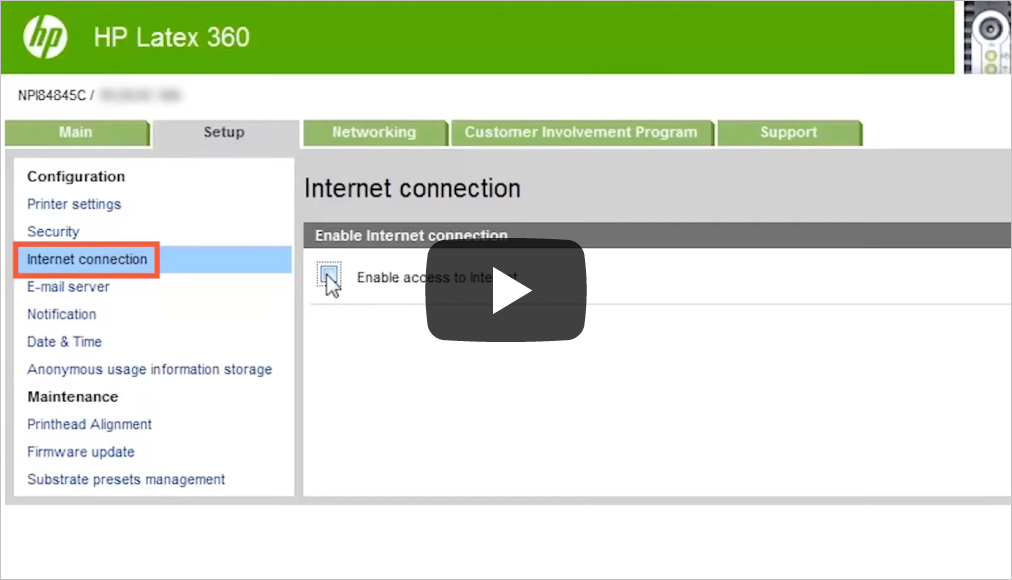Screen dimensions: 1012x580
Task: Open Substrate presets management
Action: point(126,479)
